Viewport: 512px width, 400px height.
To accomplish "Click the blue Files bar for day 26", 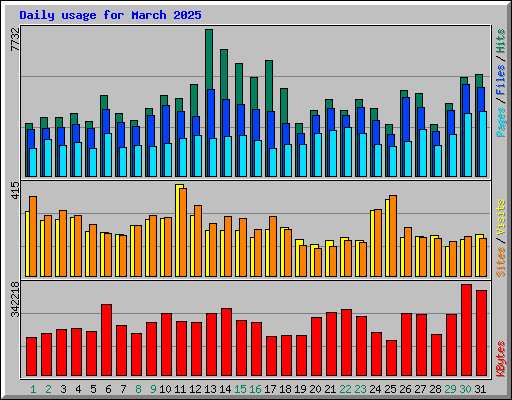I will point(406,119).
